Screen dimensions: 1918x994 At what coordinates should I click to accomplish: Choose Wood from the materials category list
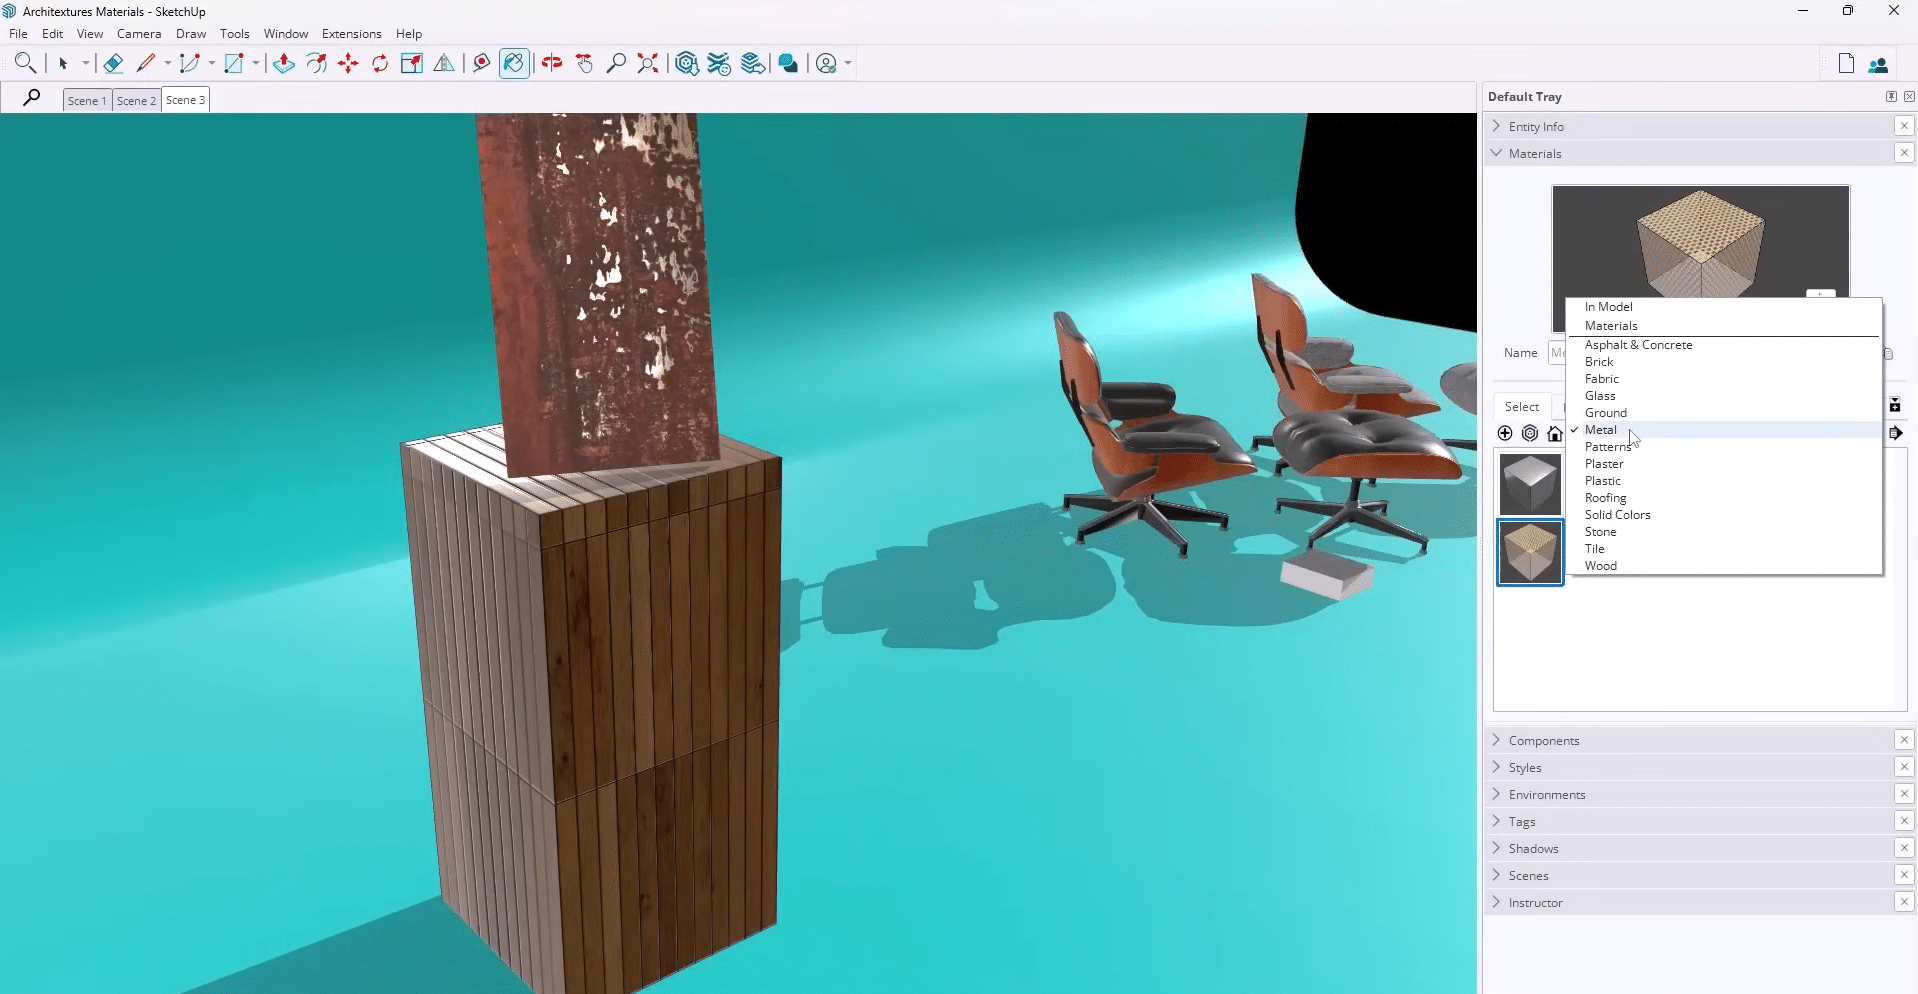pos(1601,566)
